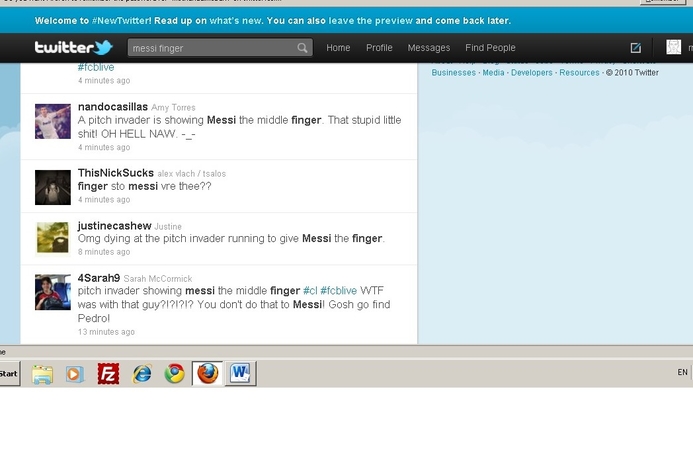The image size is (693, 461).
Task: Open the Media footer link
Action: (493, 72)
